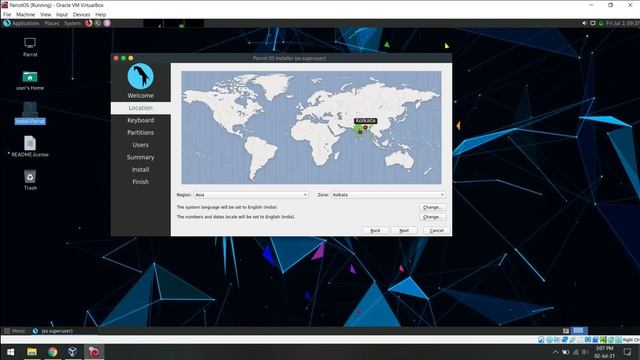Click the workspace switcher in bottom panel
640x360 pixels.
pyautogui.click(x=579, y=331)
